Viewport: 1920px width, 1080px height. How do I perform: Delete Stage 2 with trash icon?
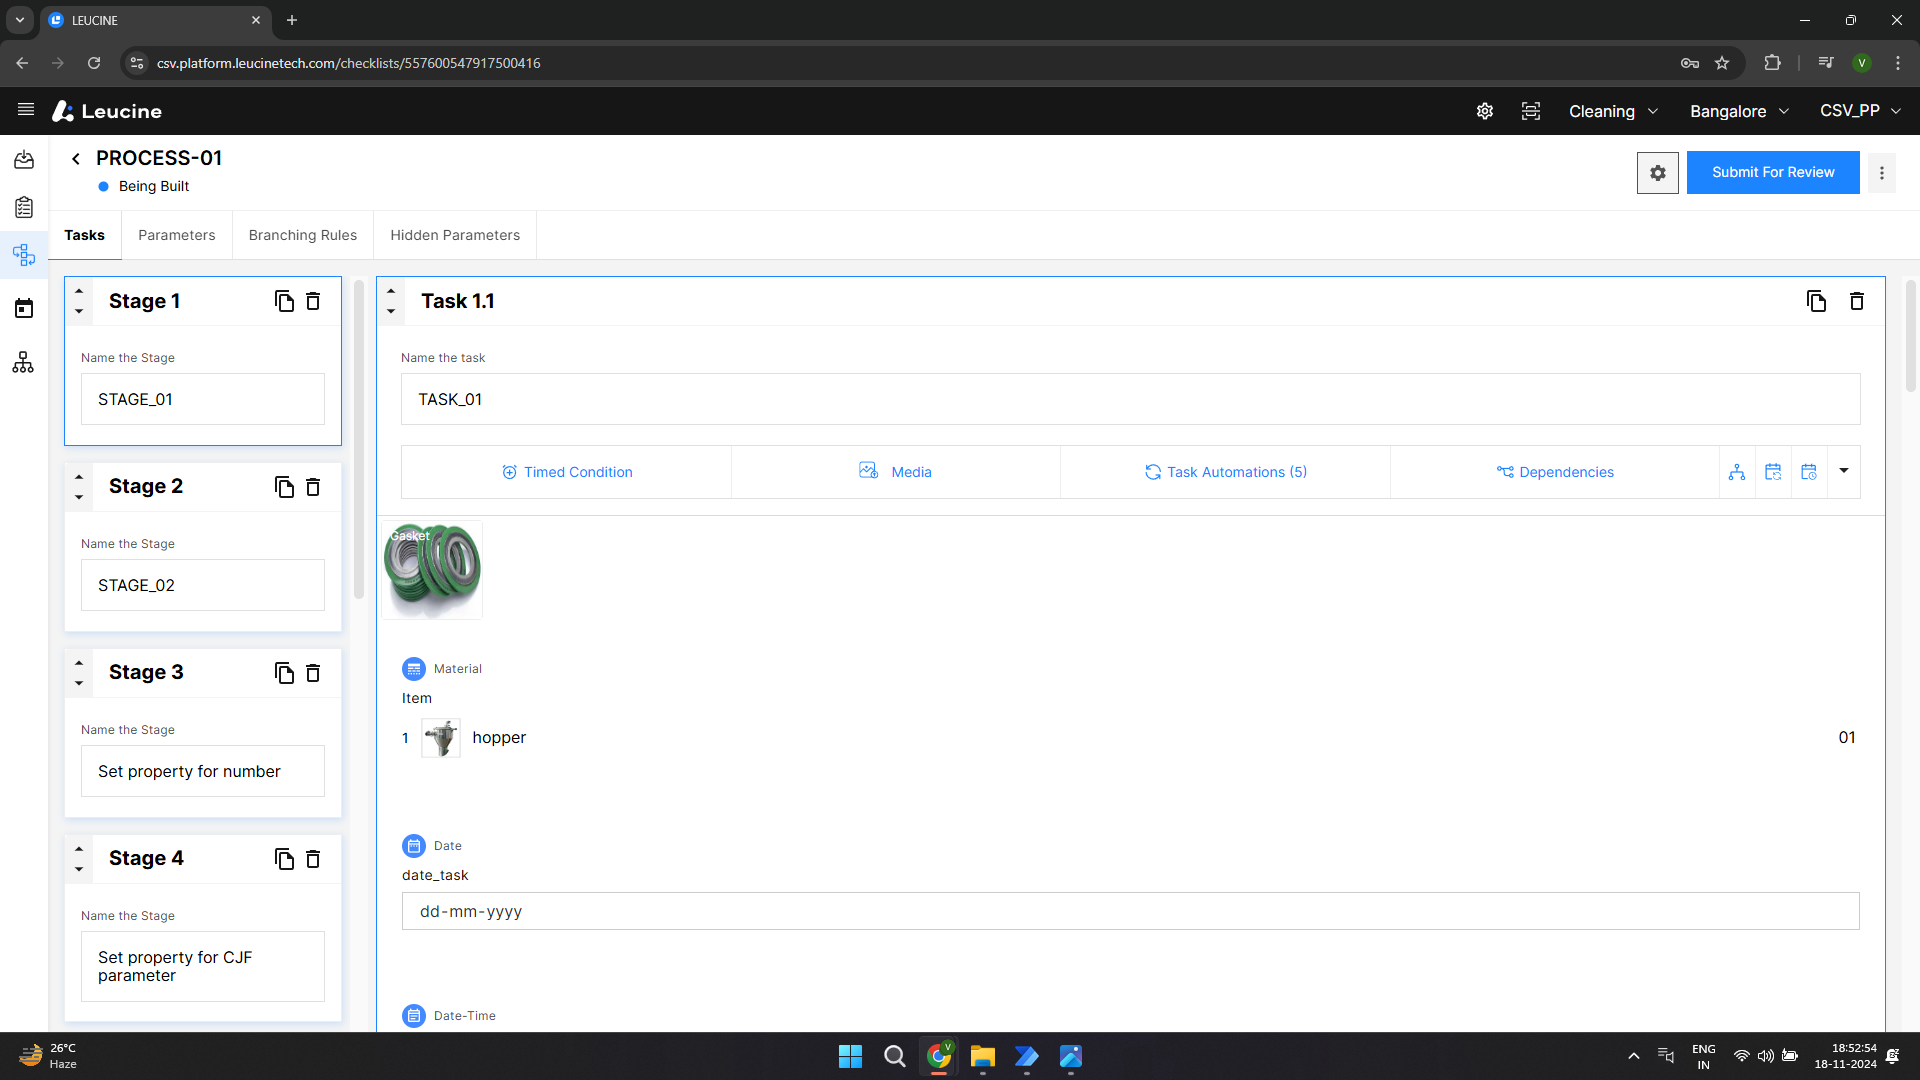(313, 487)
